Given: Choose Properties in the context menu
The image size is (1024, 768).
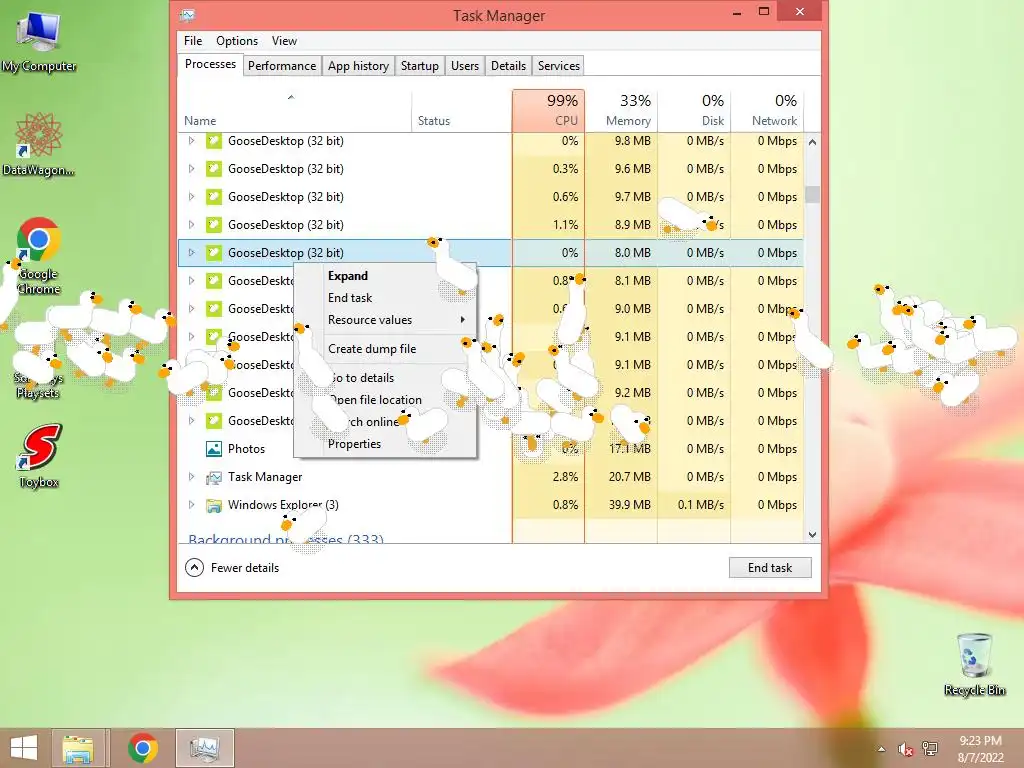Looking at the screenshot, I should click(x=385, y=444).
